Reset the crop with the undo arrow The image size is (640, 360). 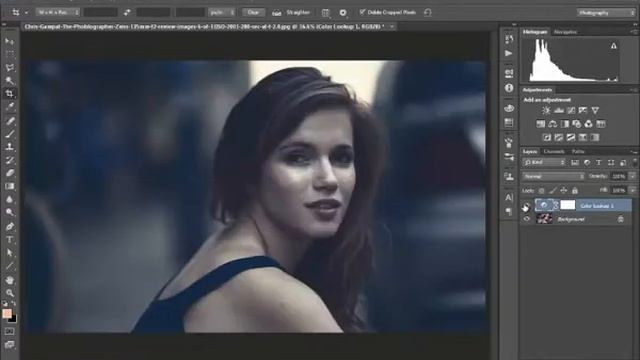427,12
